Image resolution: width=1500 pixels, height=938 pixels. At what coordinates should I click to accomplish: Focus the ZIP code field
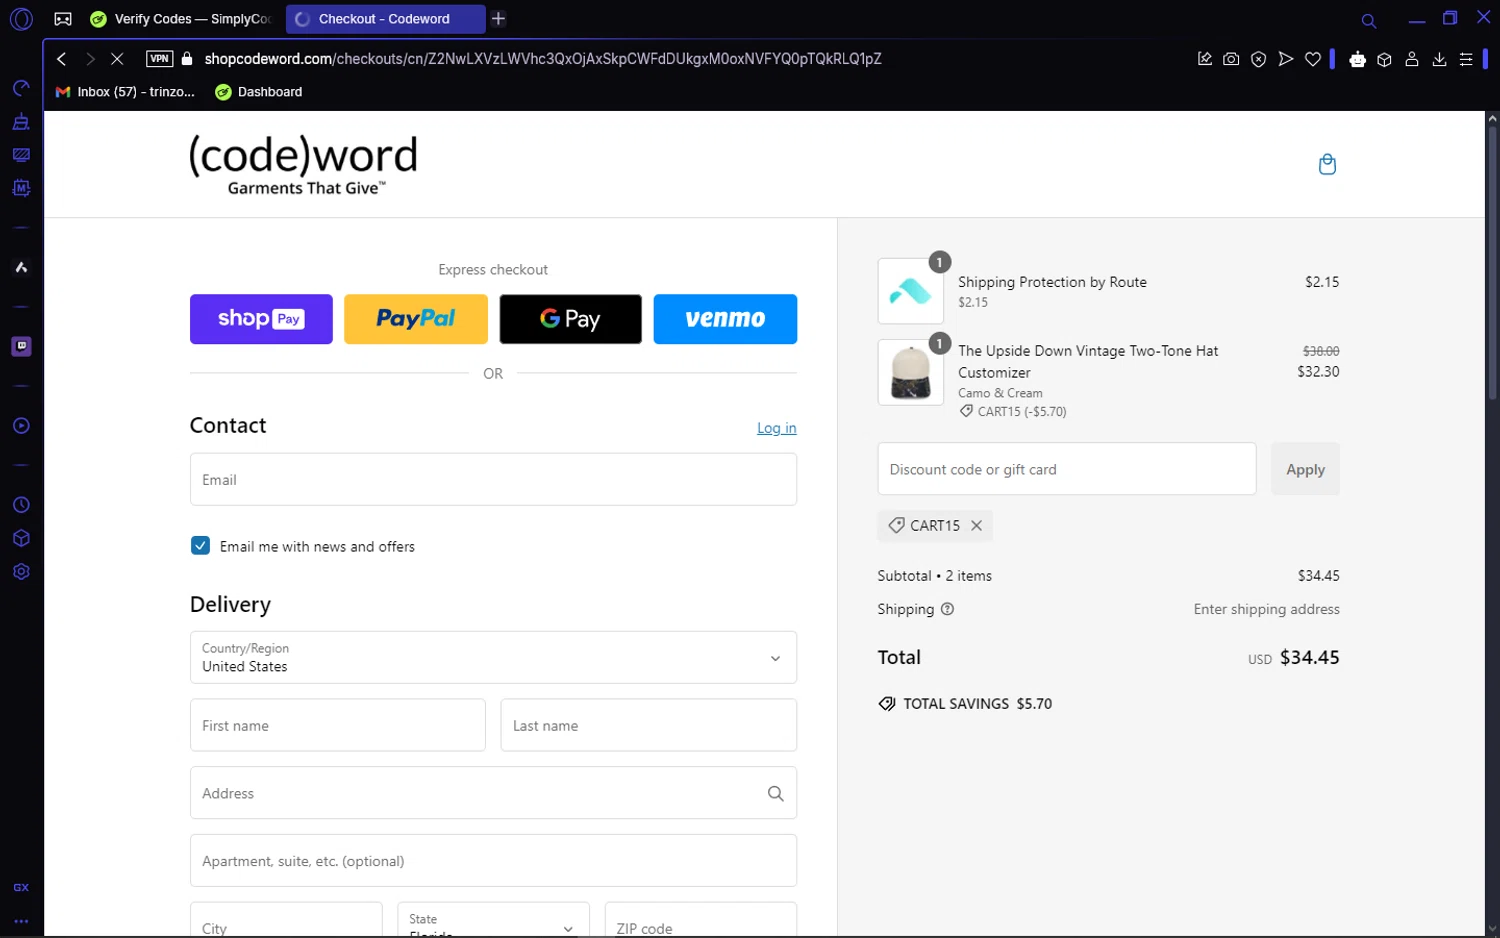coord(701,919)
